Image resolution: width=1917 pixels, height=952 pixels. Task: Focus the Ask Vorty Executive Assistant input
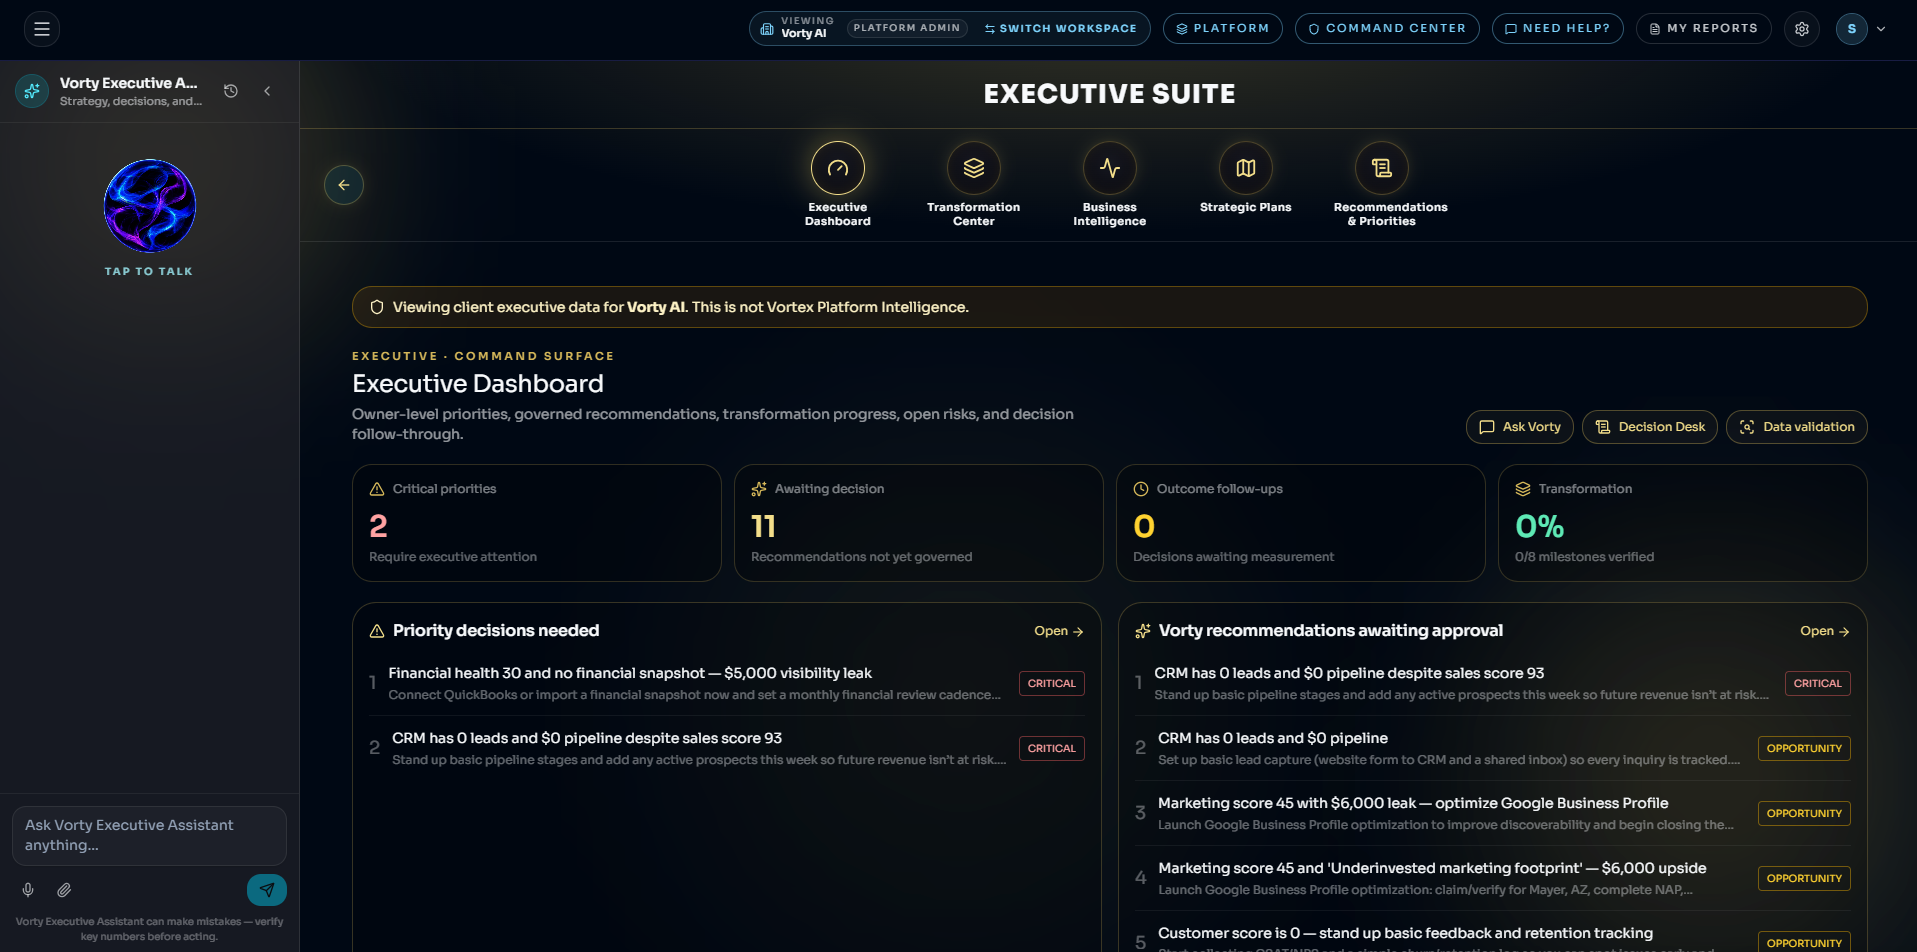pos(150,836)
